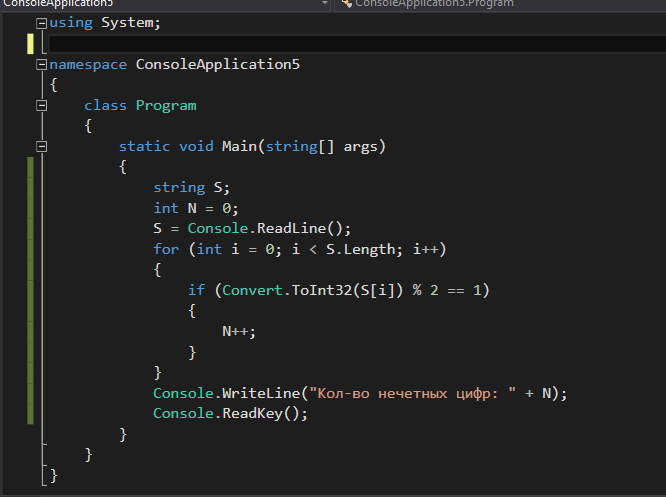Click the int N = 0 declaration
The width and height of the screenshot is (666, 497).
(x=196, y=208)
